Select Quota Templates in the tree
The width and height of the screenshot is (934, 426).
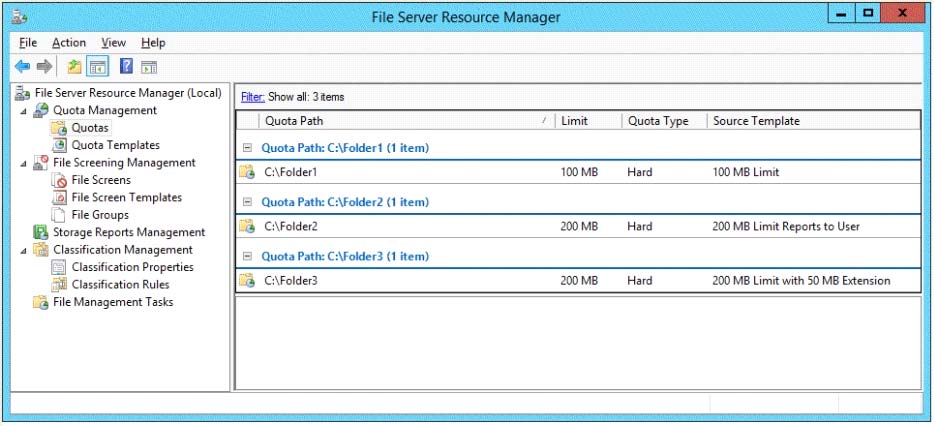point(116,145)
